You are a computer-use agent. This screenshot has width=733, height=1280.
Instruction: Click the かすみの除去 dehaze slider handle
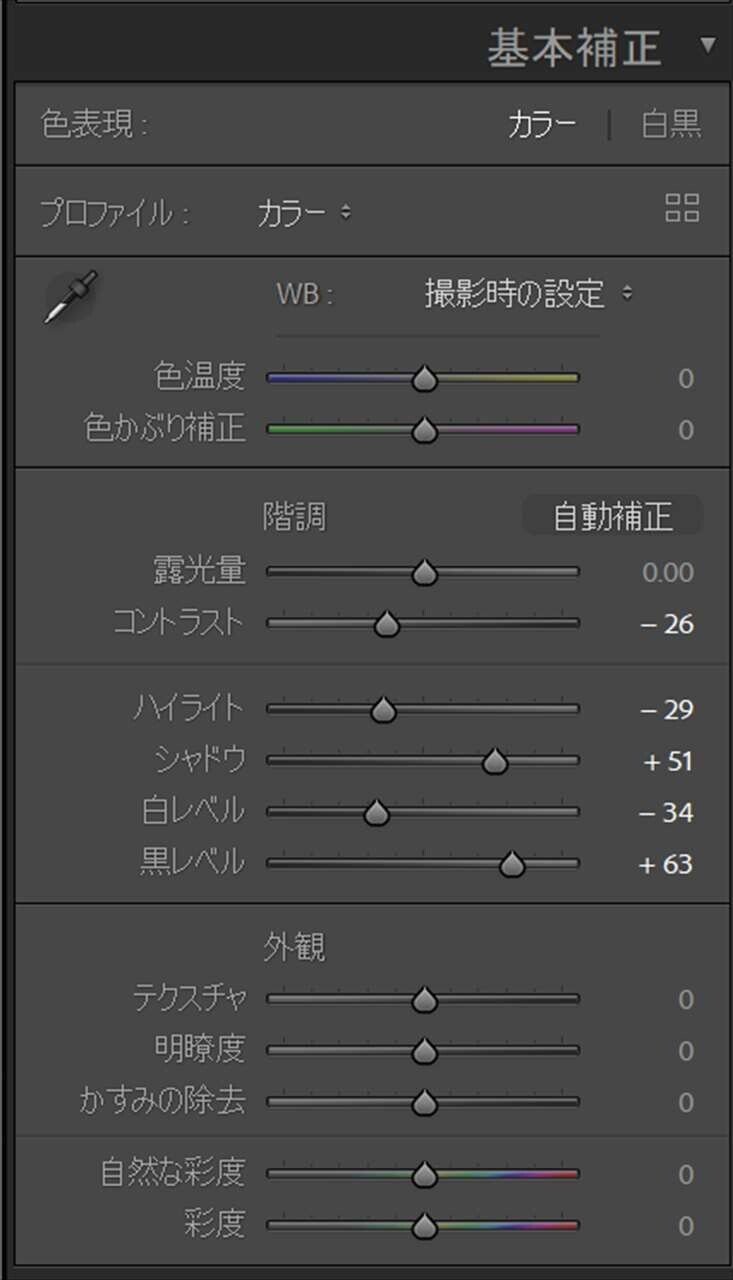[x=423, y=1103]
